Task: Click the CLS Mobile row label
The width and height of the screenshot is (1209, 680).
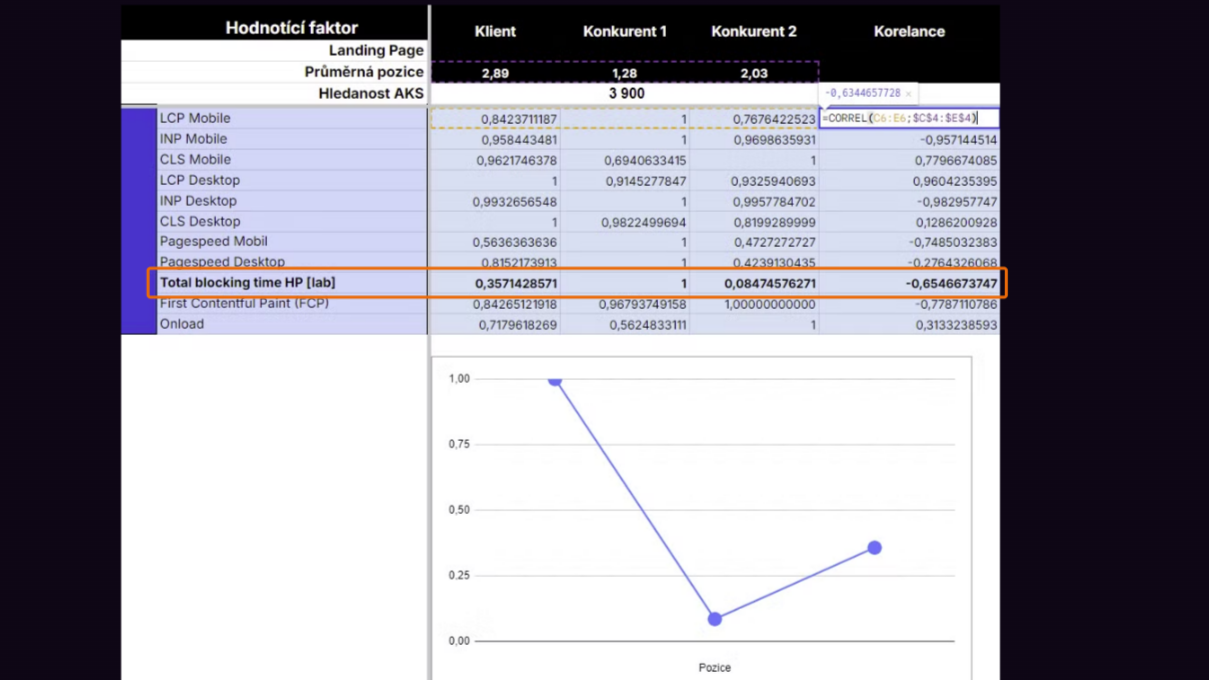Action: tap(195, 159)
